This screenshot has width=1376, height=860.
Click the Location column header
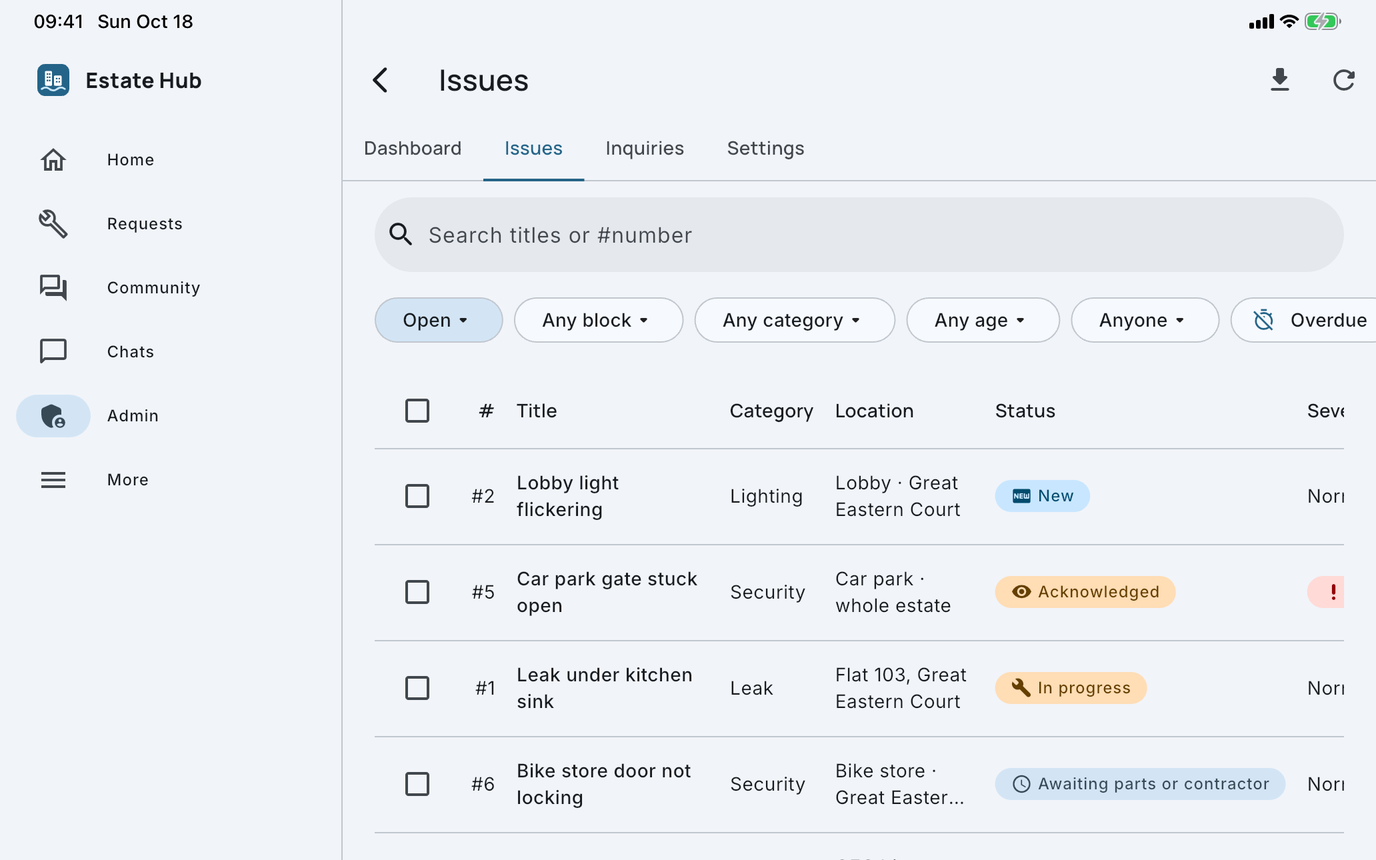click(x=874, y=411)
